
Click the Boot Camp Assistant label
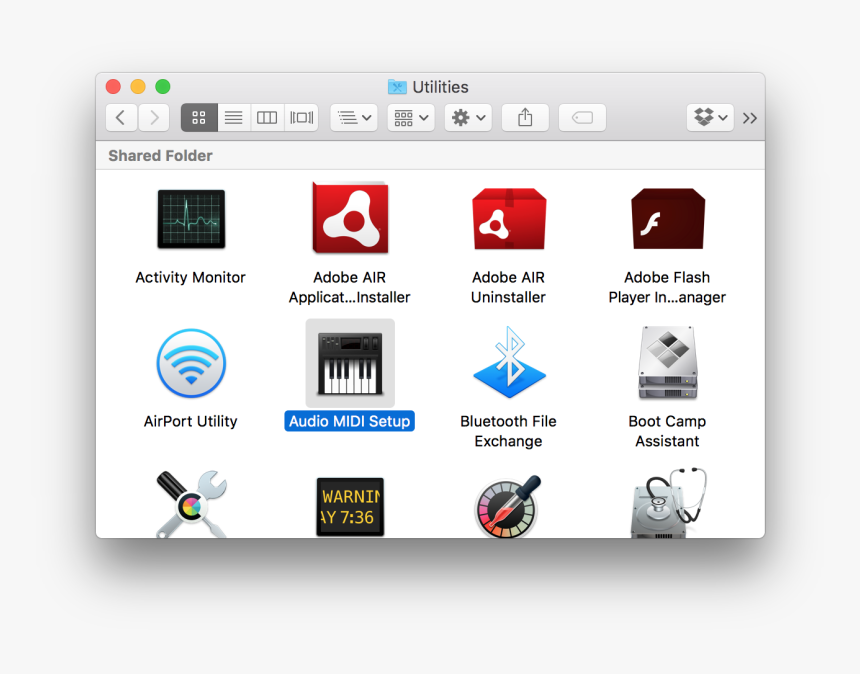(667, 431)
